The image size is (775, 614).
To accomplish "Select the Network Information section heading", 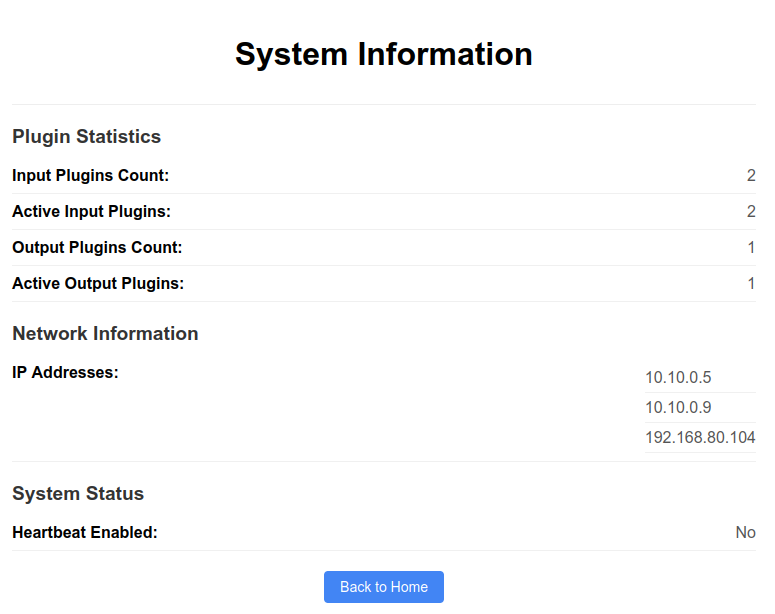I will click(105, 333).
